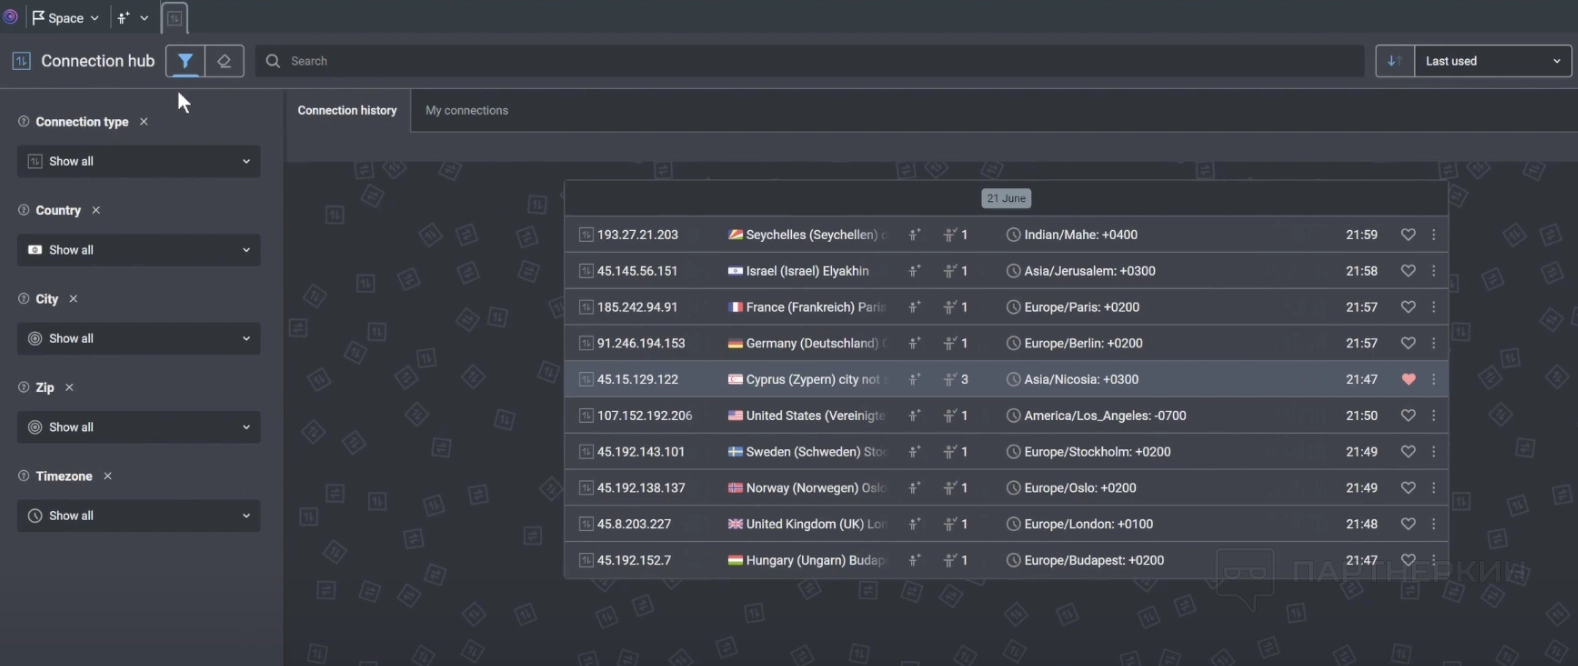The image size is (1578, 666).
Task: Open the Space menu in top bar
Action: pos(66,18)
